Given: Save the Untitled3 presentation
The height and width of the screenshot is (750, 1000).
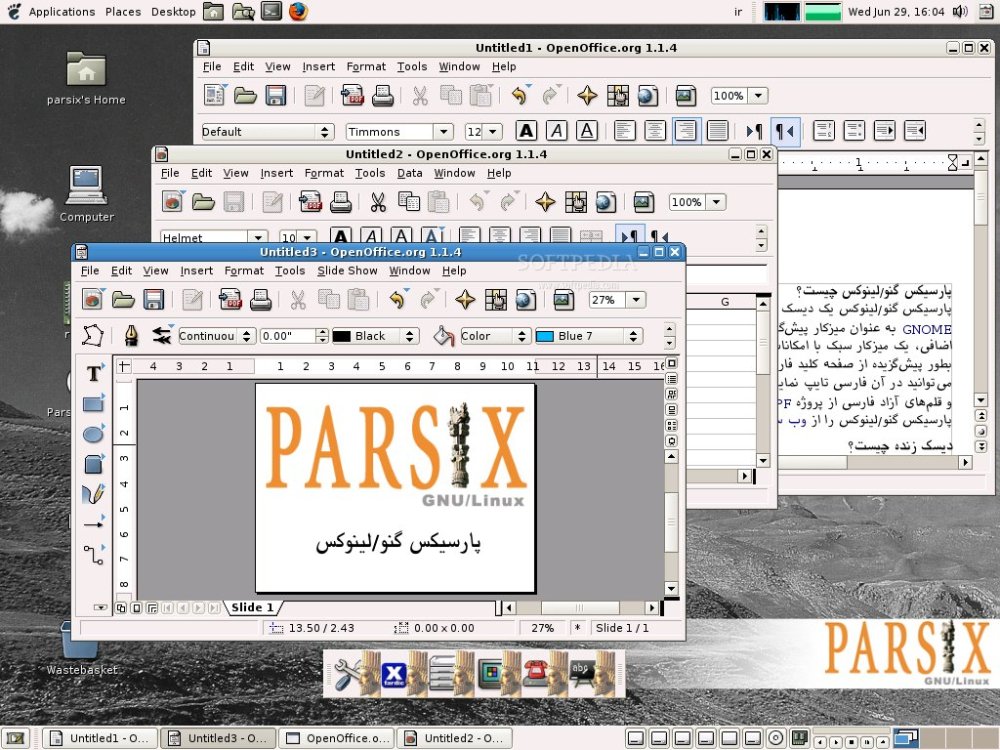Looking at the screenshot, I should point(154,299).
